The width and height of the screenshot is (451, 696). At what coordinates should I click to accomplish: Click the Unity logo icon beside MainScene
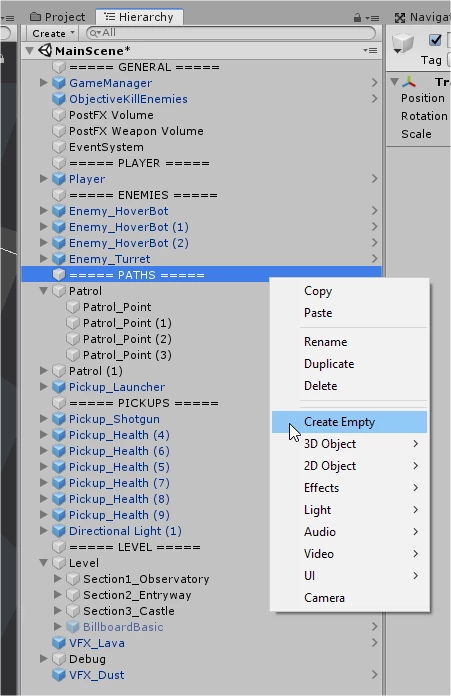pyautogui.click(x=45, y=51)
